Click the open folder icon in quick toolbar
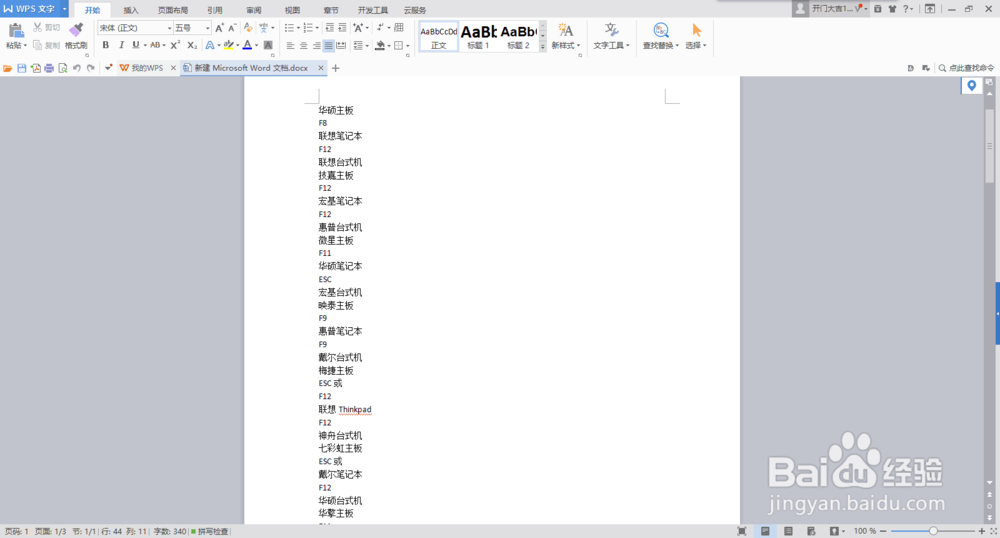The image size is (1000, 538). click(x=8, y=68)
